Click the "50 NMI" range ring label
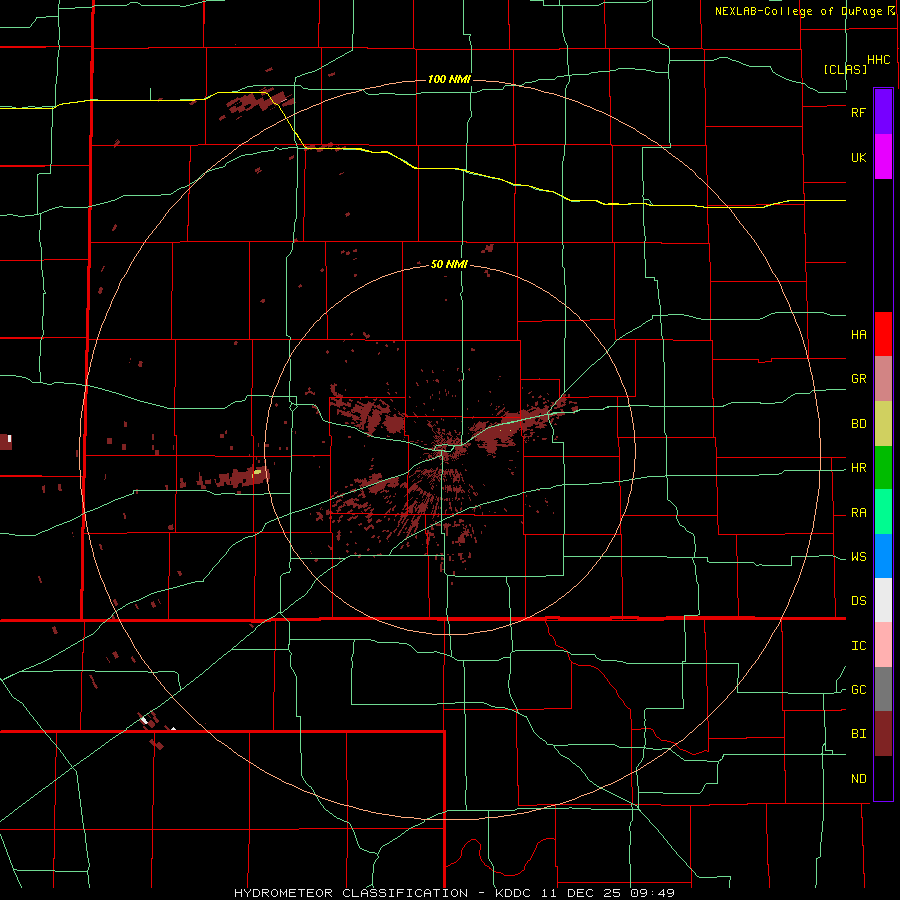Viewport: 900px width, 900px height. (x=449, y=265)
